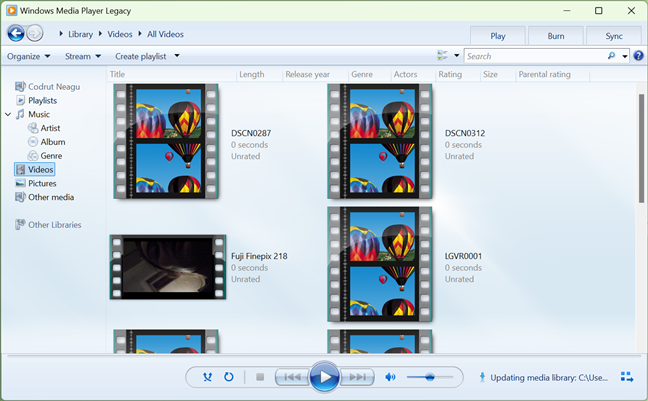Turn repeat on
This screenshot has height=401, width=648.
[229, 377]
